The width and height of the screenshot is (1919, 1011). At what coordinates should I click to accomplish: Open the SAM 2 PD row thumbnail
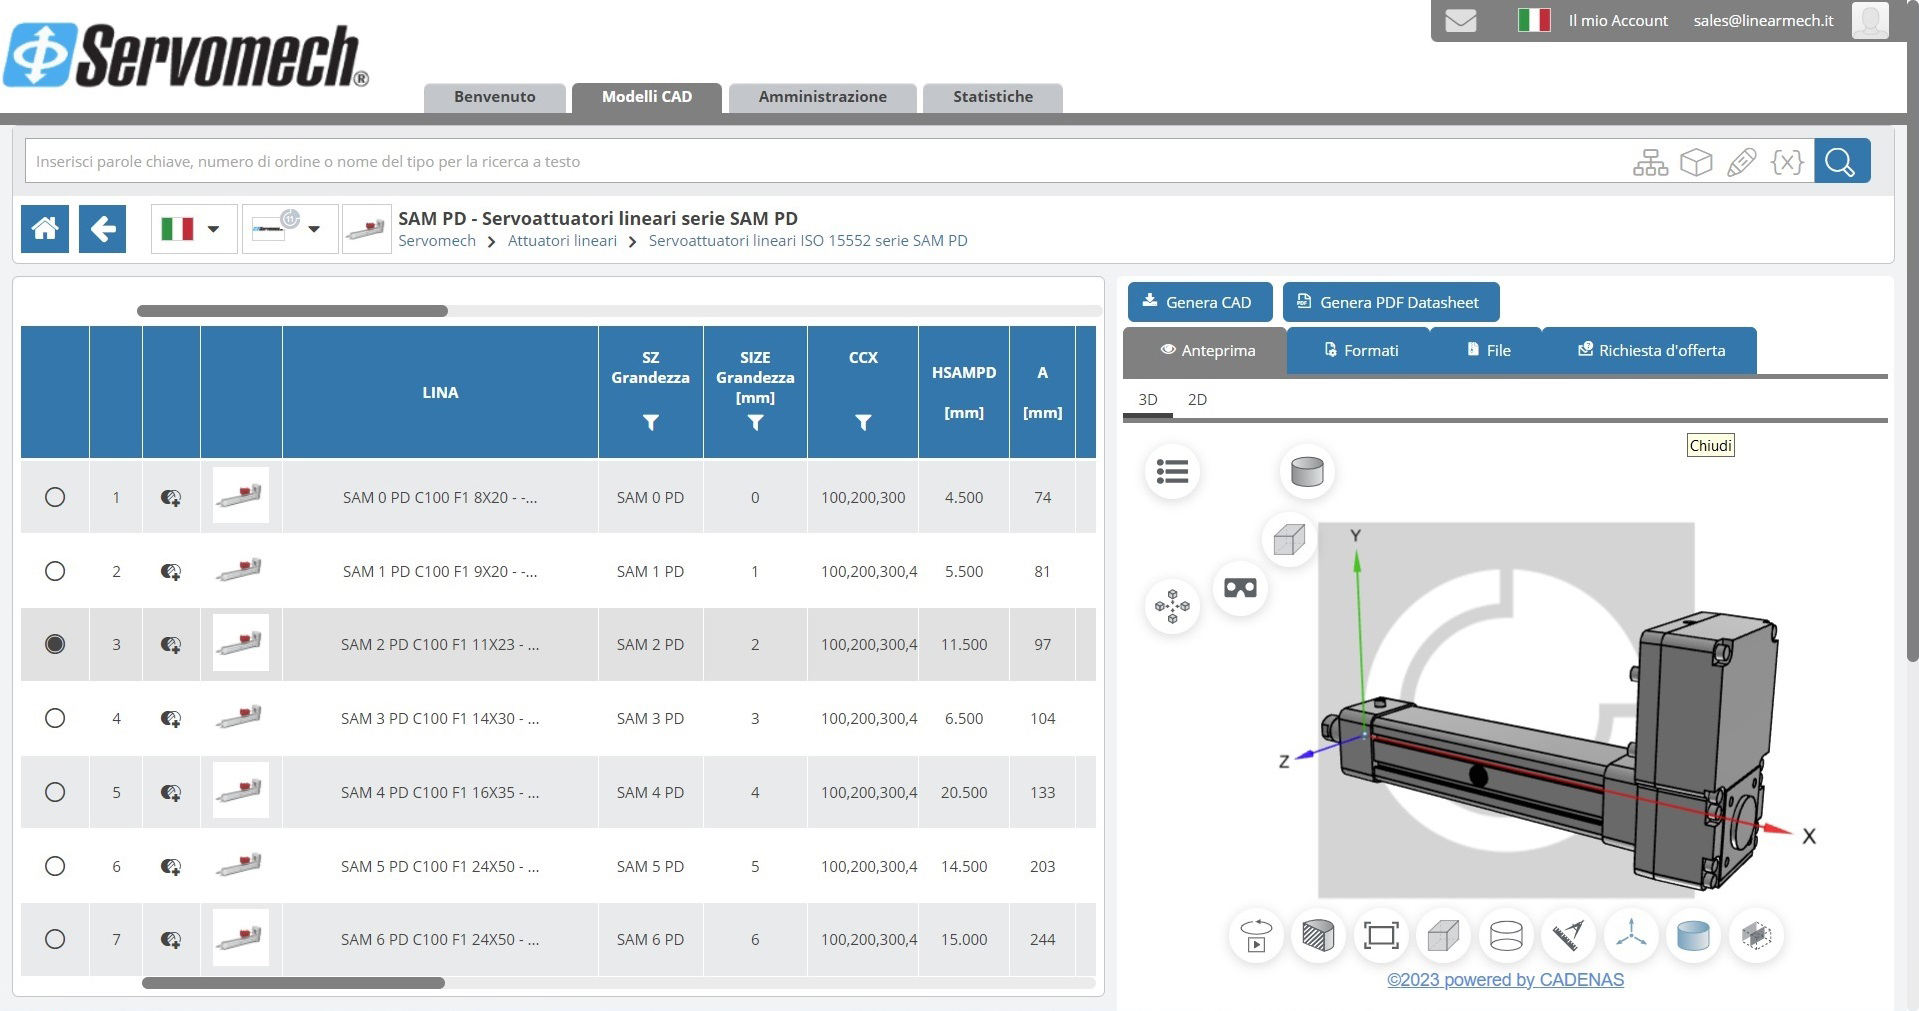coord(241,643)
